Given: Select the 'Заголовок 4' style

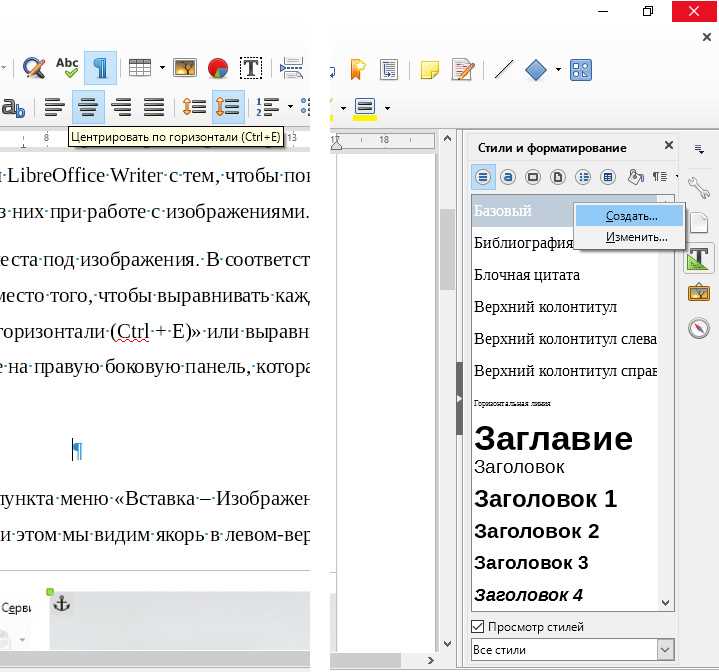Looking at the screenshot, I should [564, 595].
